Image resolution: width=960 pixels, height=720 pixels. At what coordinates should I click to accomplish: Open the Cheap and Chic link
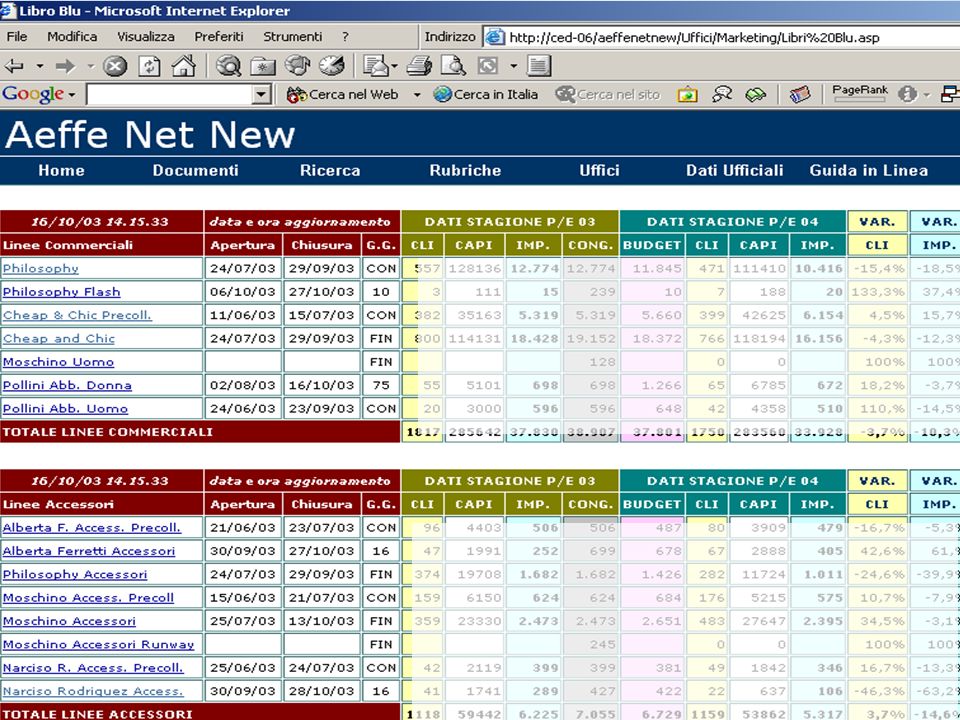59,338
